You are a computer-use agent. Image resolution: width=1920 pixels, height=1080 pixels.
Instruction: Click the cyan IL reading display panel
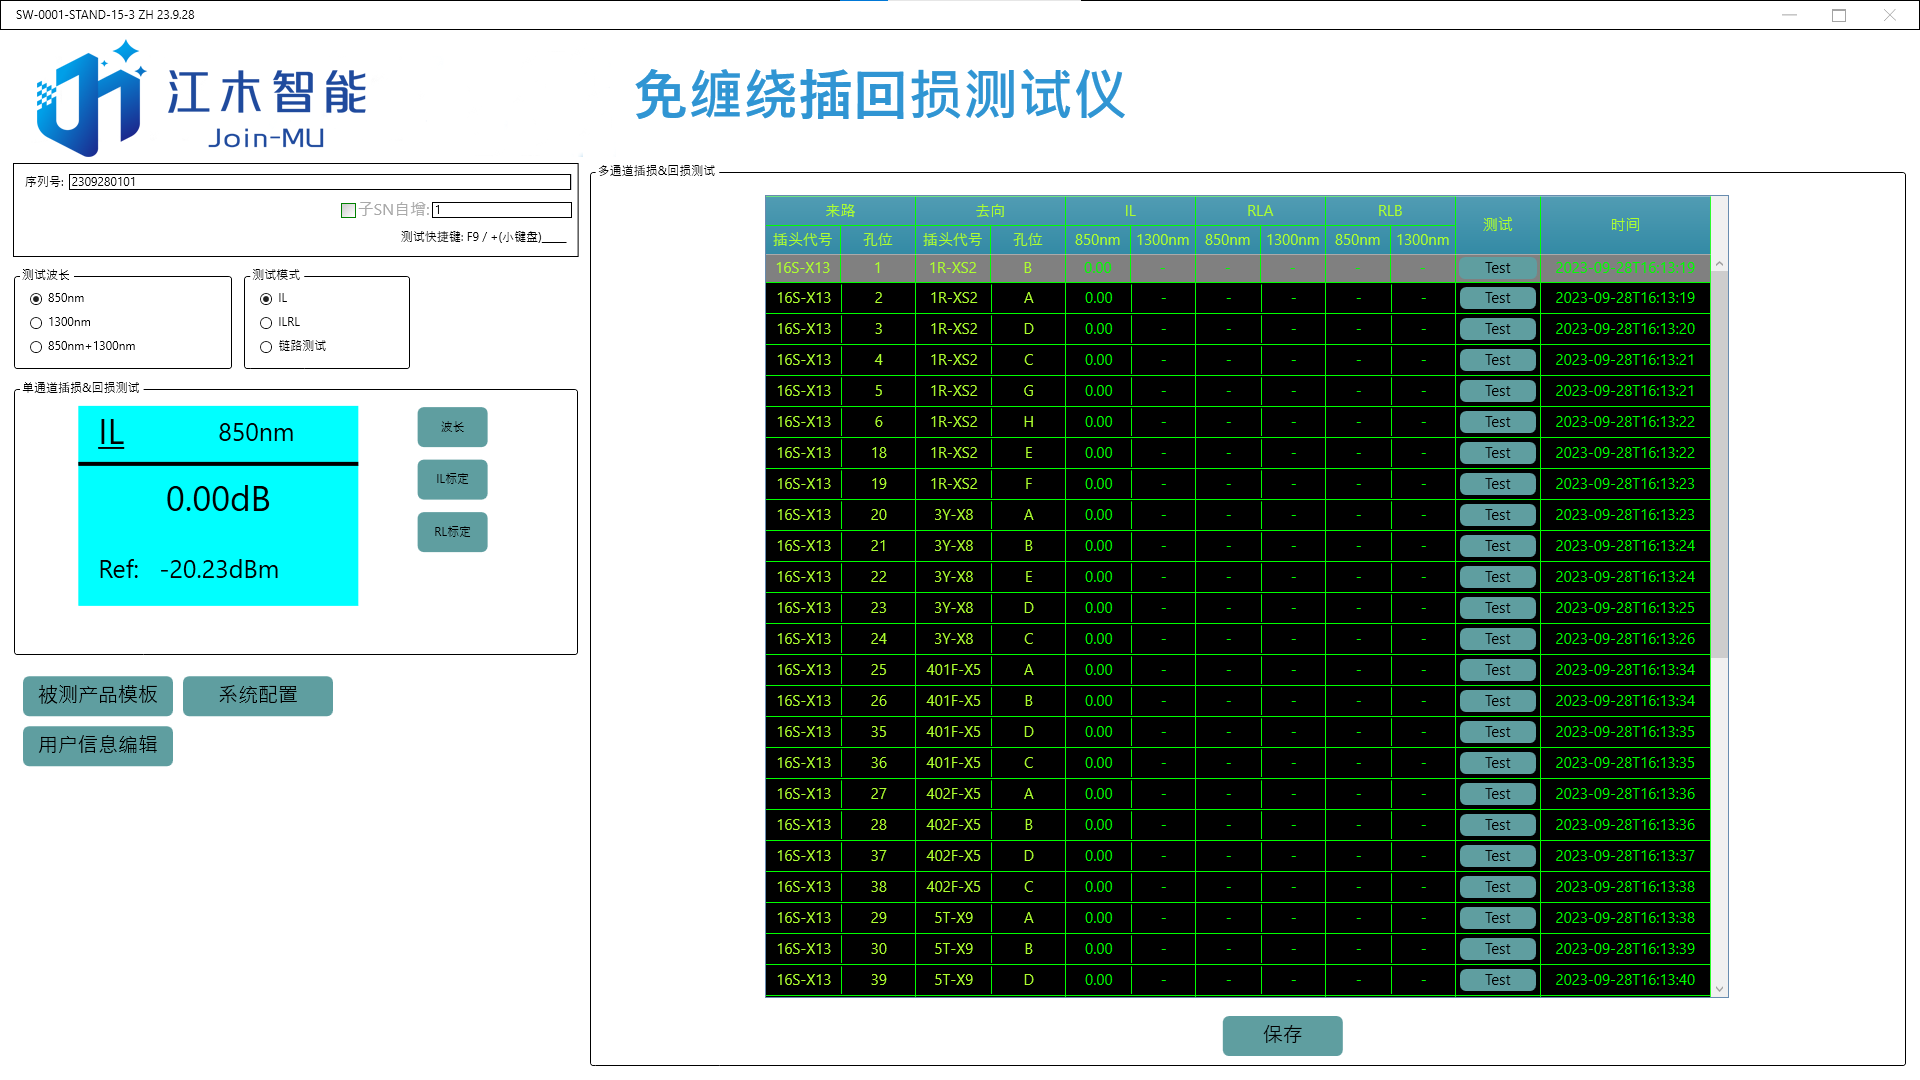coord(218,505)
